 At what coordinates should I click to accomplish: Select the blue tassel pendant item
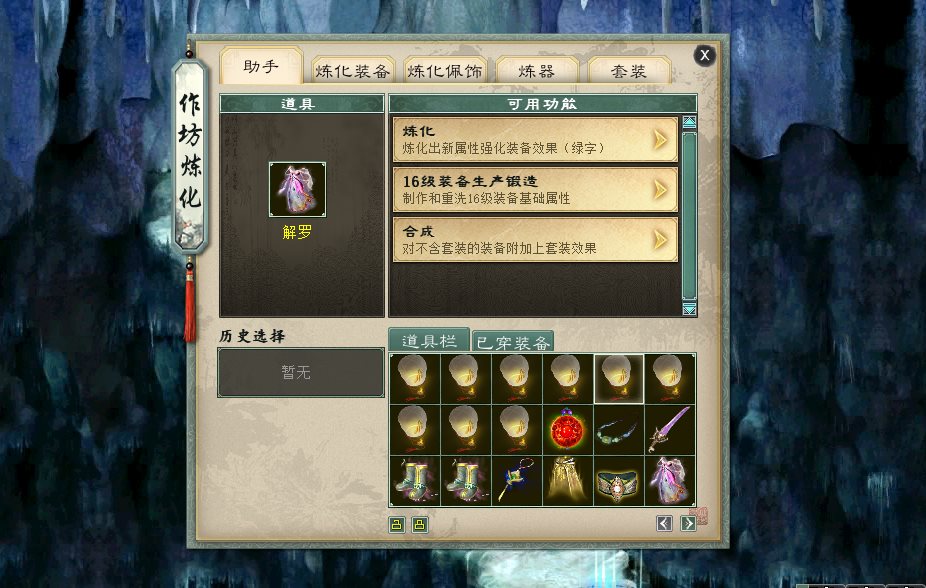(x=517, y=481)
